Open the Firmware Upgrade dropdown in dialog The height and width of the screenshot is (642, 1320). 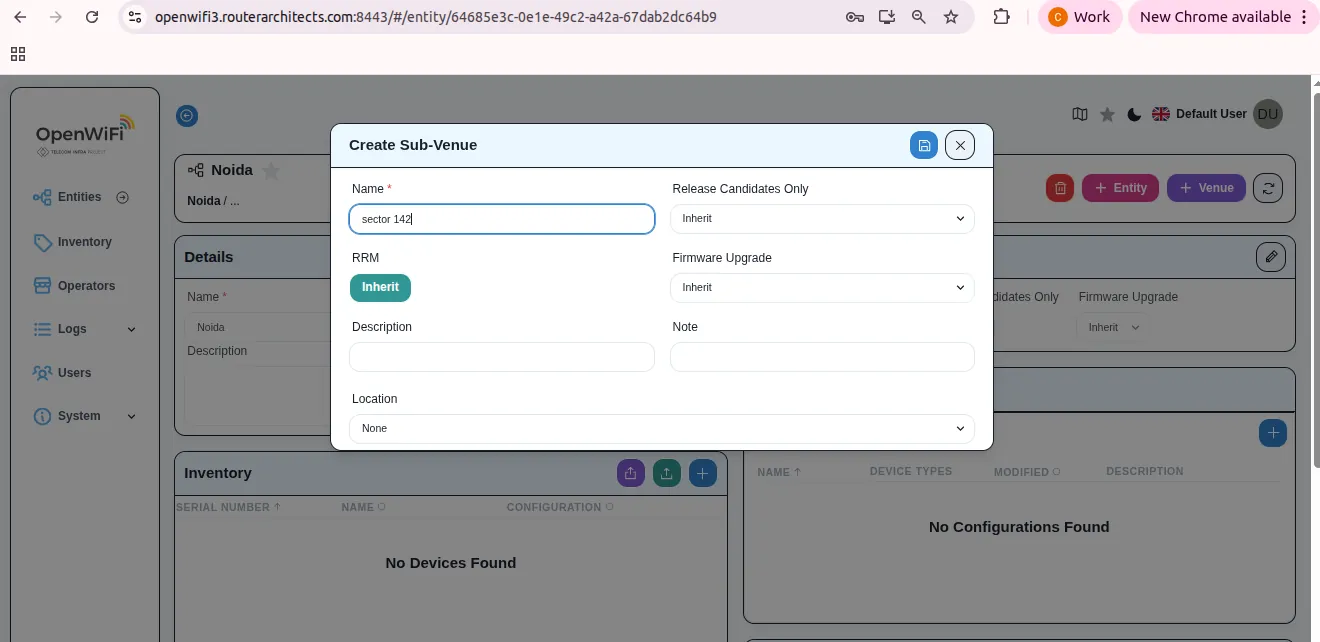tap(822, 288)
